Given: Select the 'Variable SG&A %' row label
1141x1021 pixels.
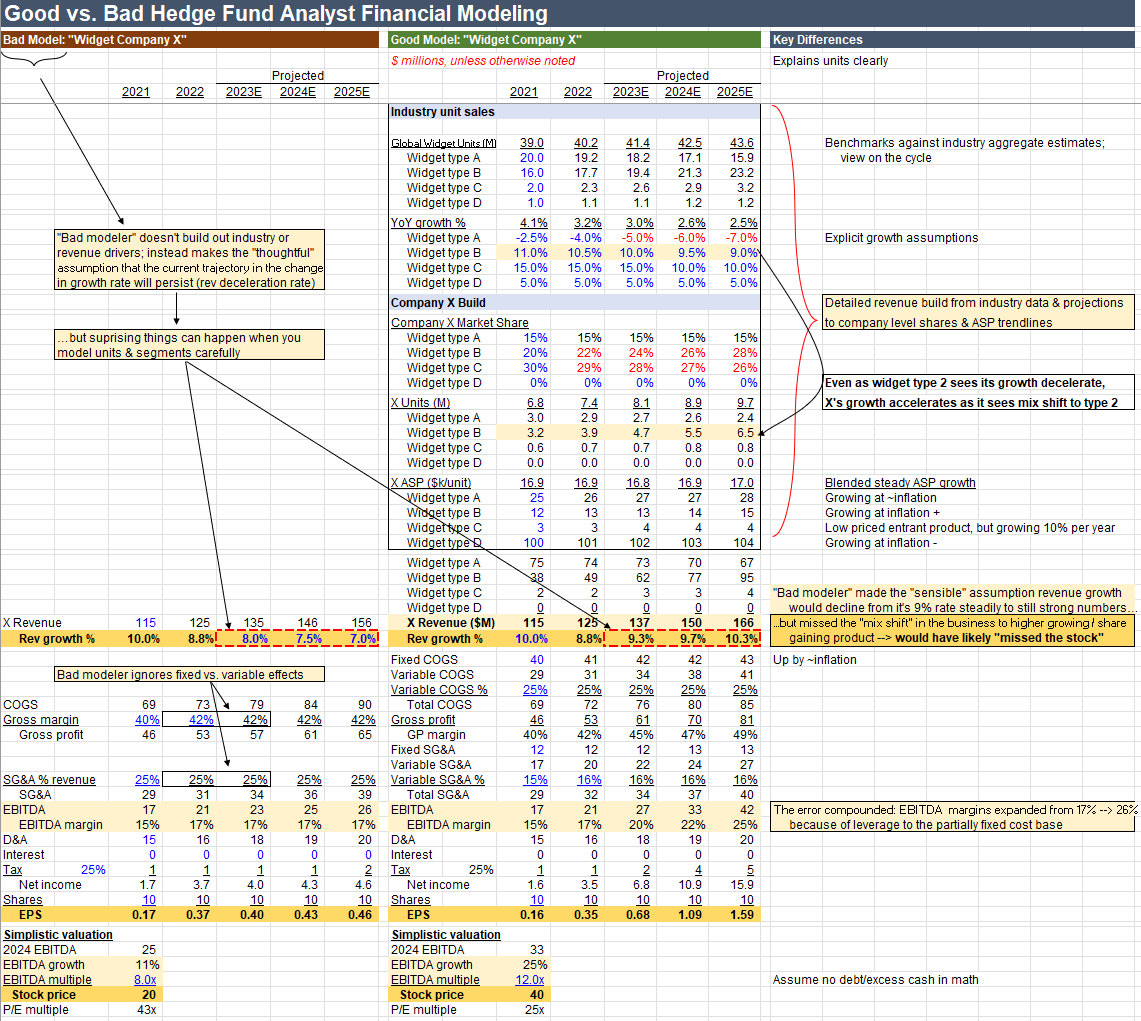Looking at the screenshot, I should point(437,779).
